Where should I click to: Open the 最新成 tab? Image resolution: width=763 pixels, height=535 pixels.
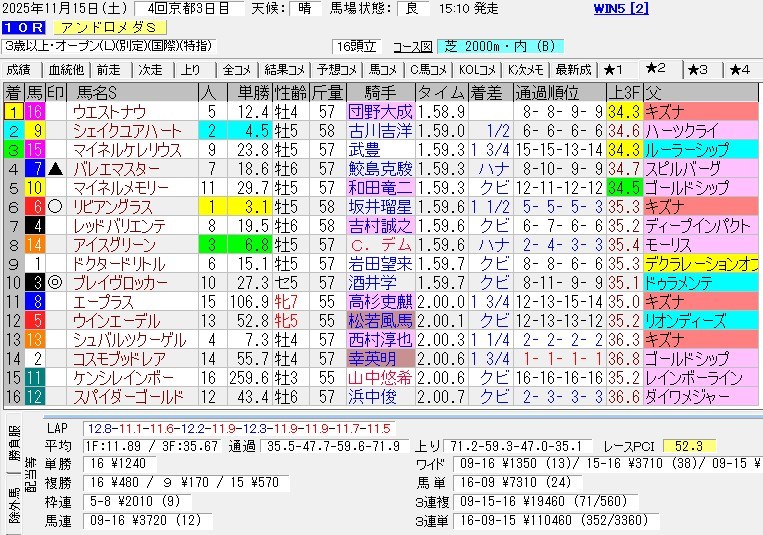tap(573, 70)
